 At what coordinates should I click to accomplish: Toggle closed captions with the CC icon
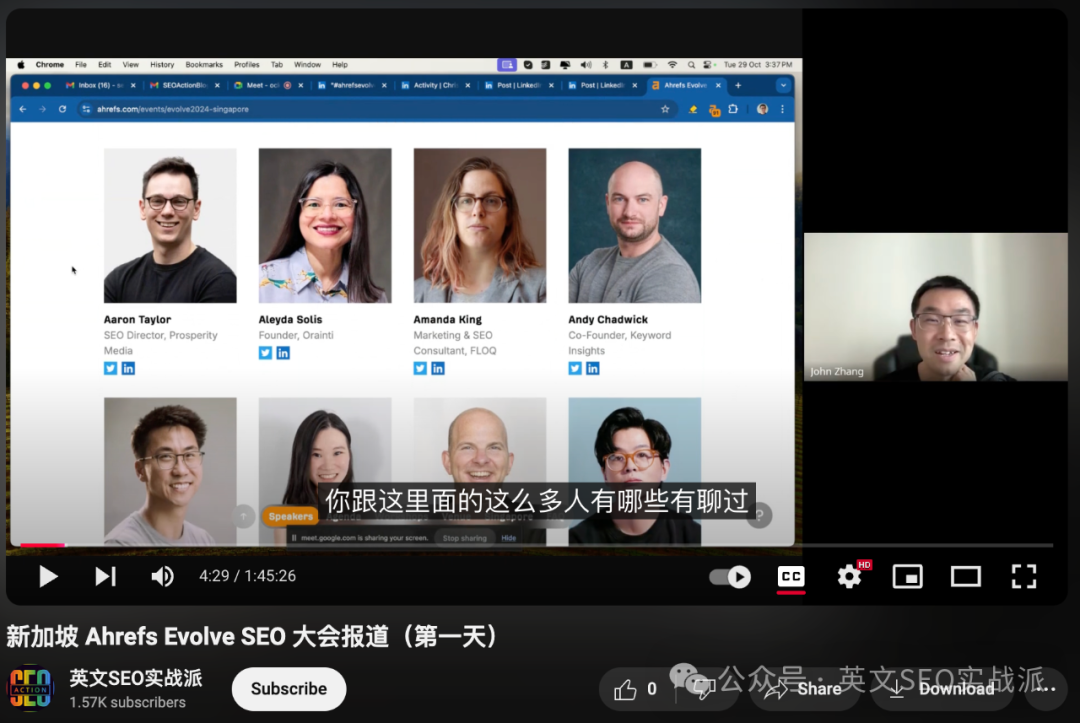[790, 576]
